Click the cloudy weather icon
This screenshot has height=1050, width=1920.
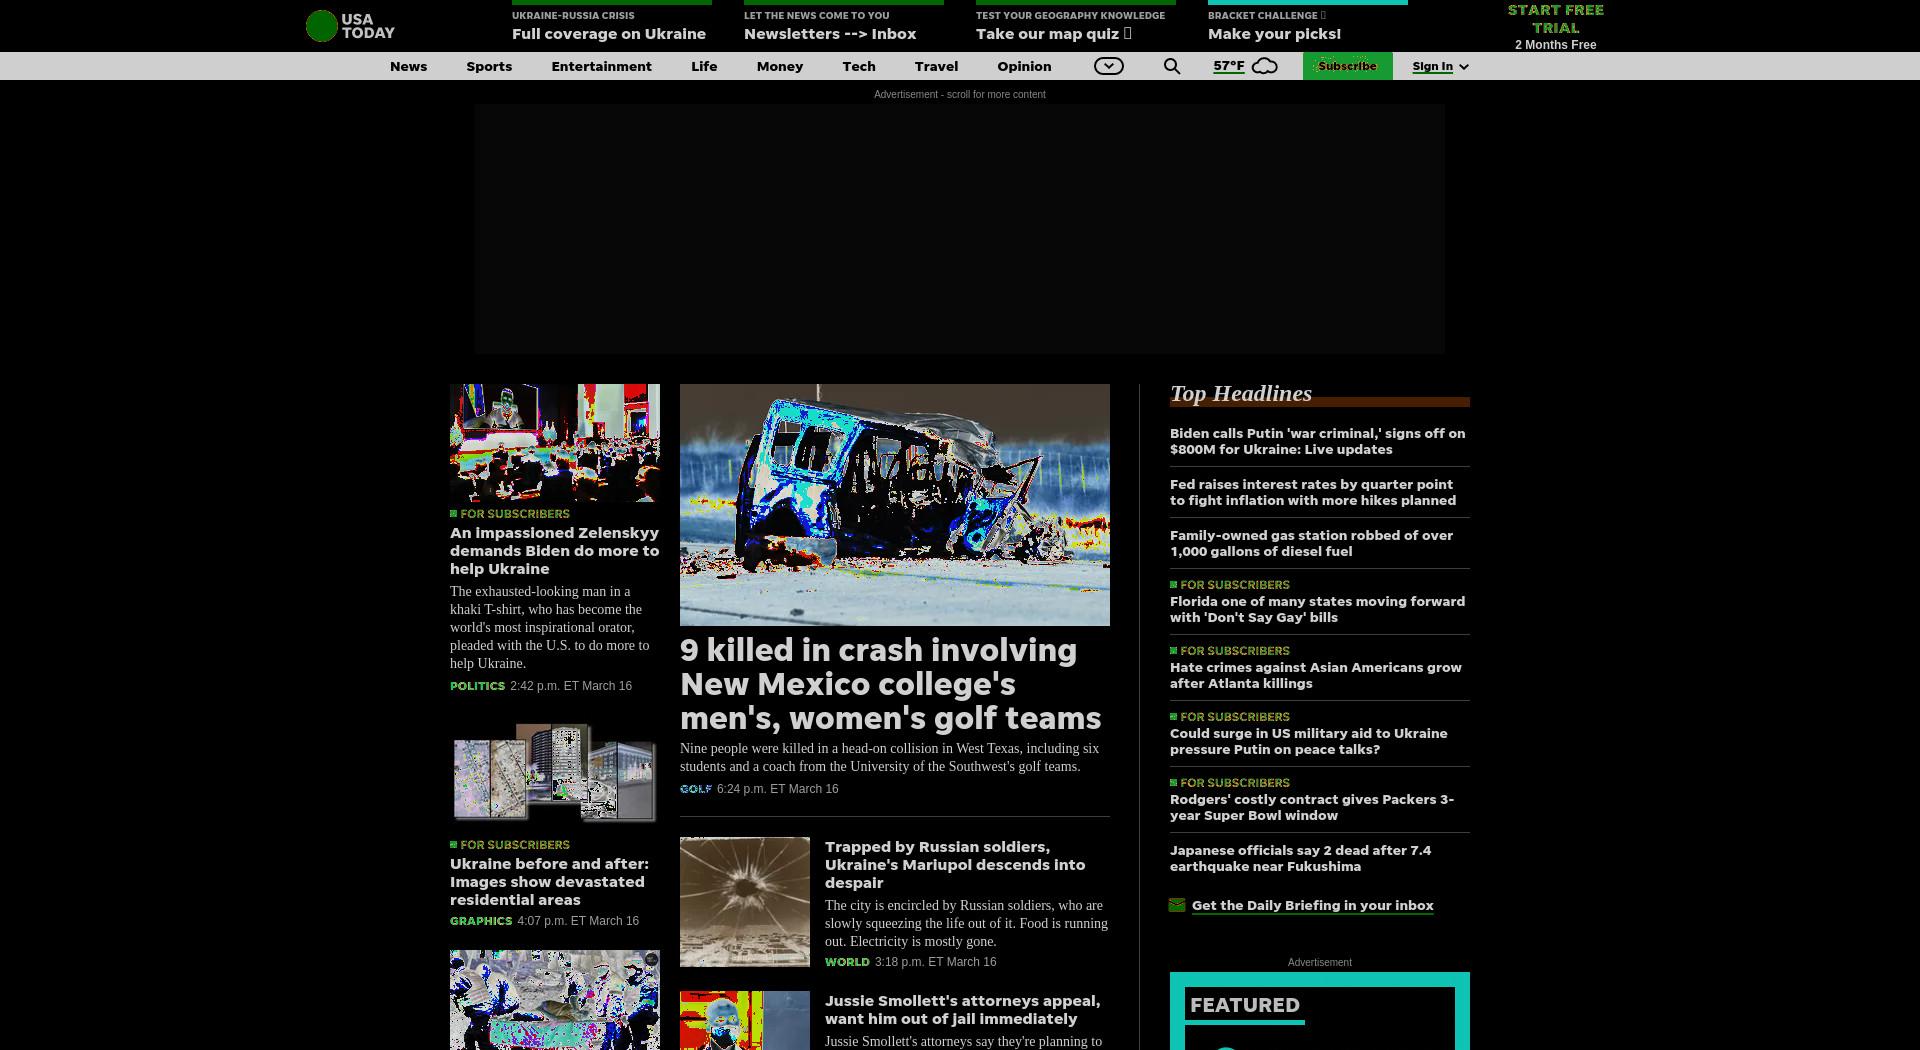(x=1265, y=66)
